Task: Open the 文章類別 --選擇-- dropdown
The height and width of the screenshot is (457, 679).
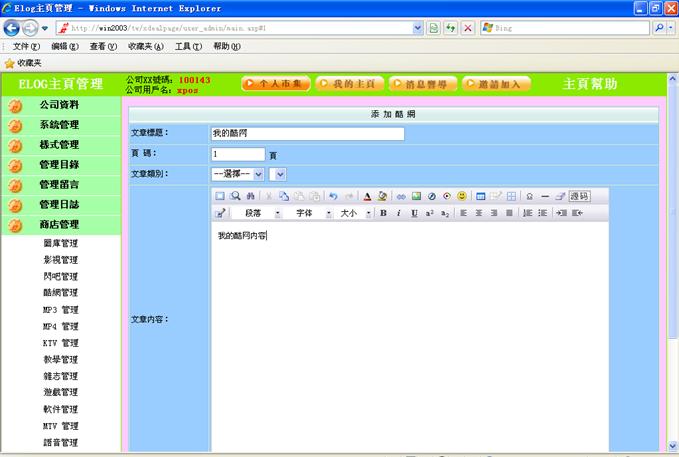Action: click(x=237, y=174)
